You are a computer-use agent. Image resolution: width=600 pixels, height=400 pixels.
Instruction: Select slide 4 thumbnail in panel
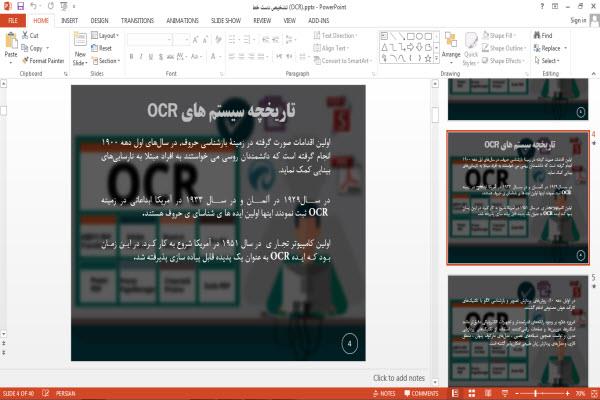(x=518, y=198)
